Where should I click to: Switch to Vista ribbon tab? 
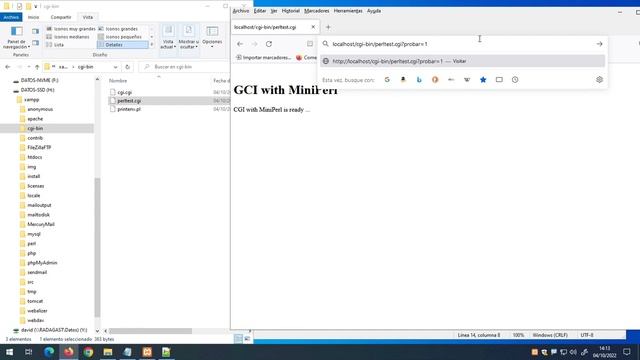click(88, 17)
